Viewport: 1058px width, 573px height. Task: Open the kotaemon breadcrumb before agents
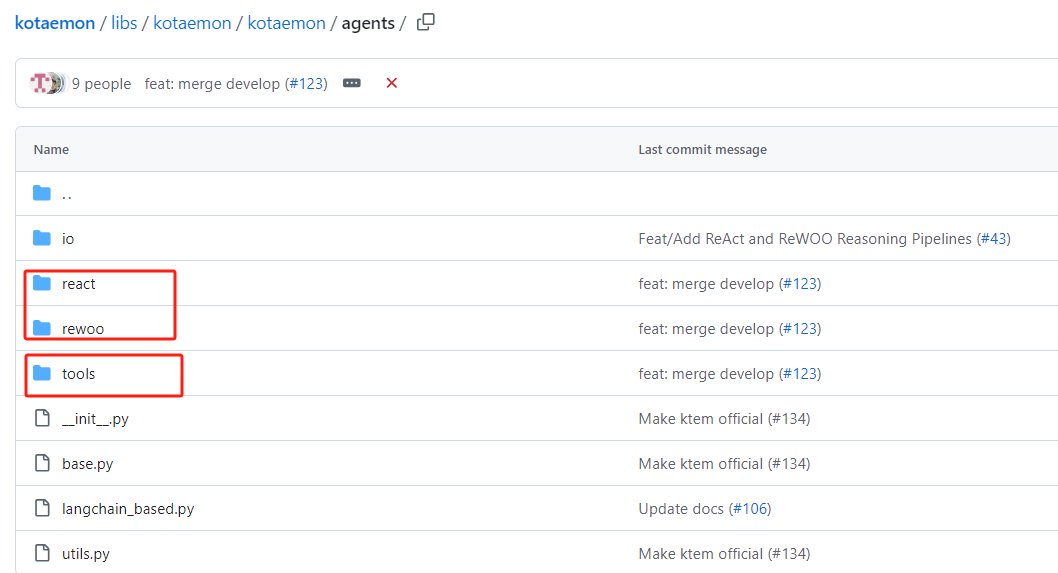coord(287,23)
